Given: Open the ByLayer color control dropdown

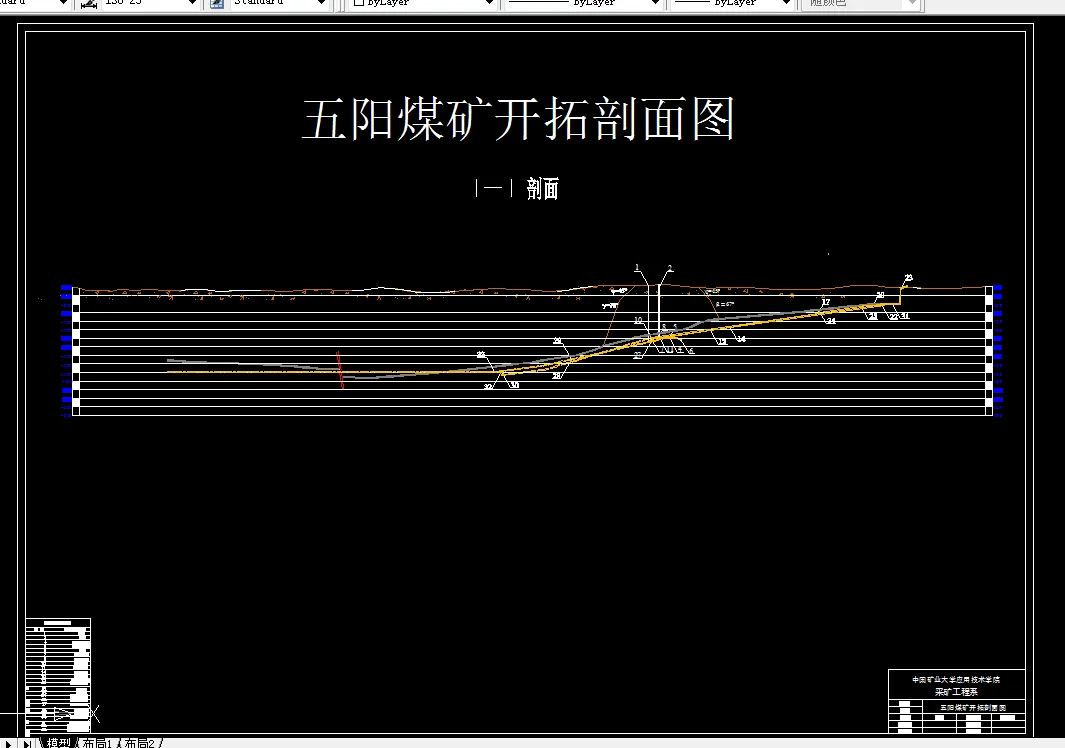Looking at the screenshot, I should click(489, 3).
